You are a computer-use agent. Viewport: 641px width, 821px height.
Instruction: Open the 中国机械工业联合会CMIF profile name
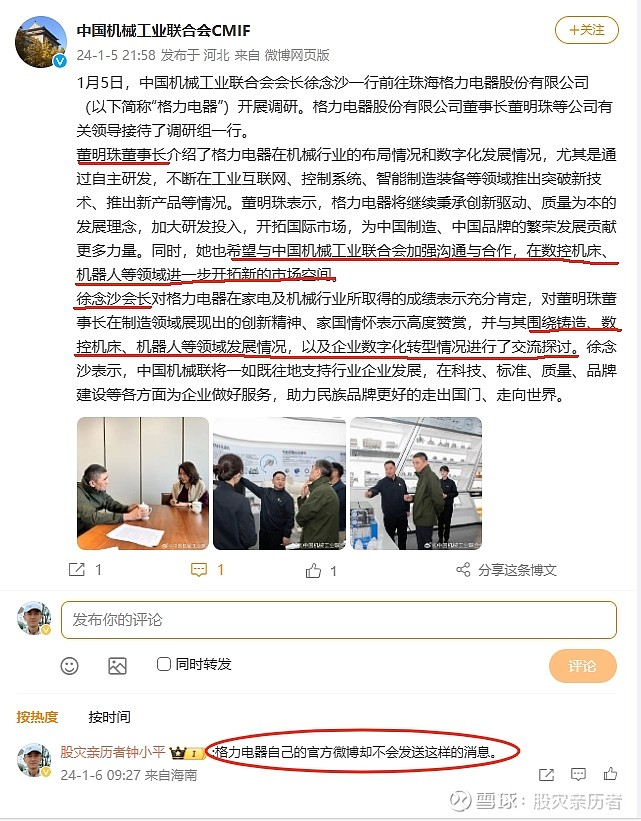[x=163, y=30]
